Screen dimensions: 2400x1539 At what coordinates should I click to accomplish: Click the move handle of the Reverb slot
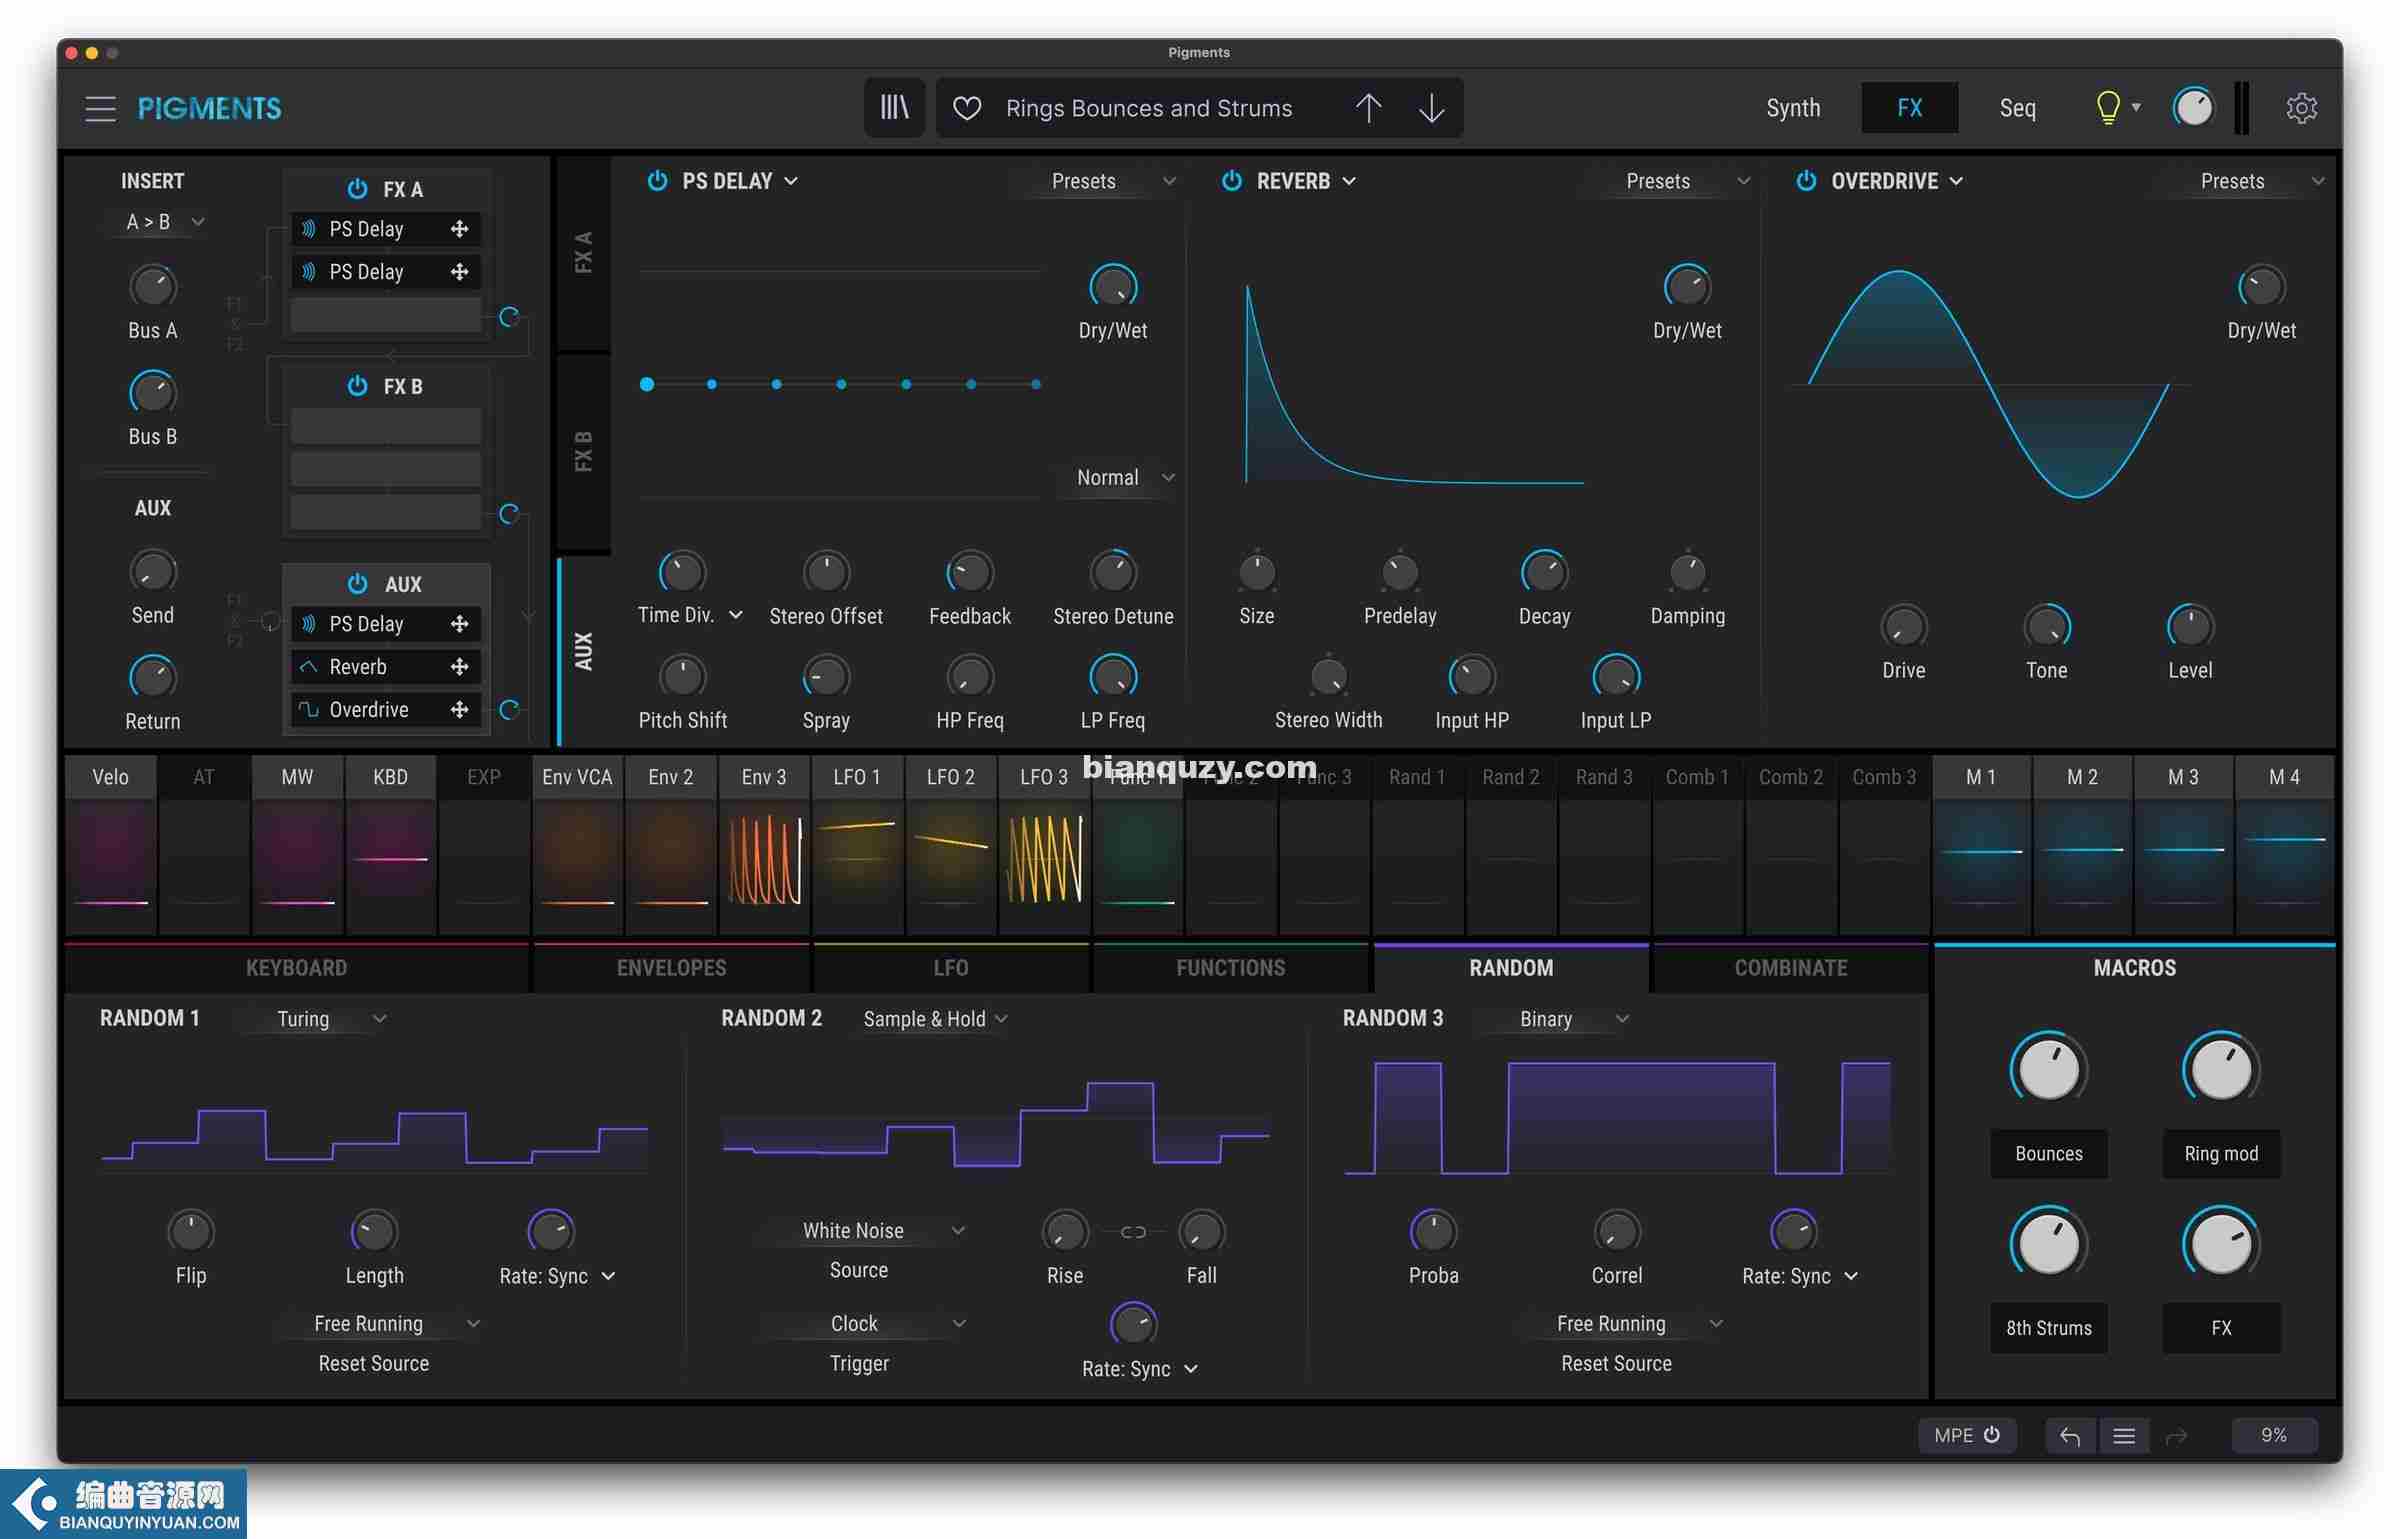coord(459,667)
